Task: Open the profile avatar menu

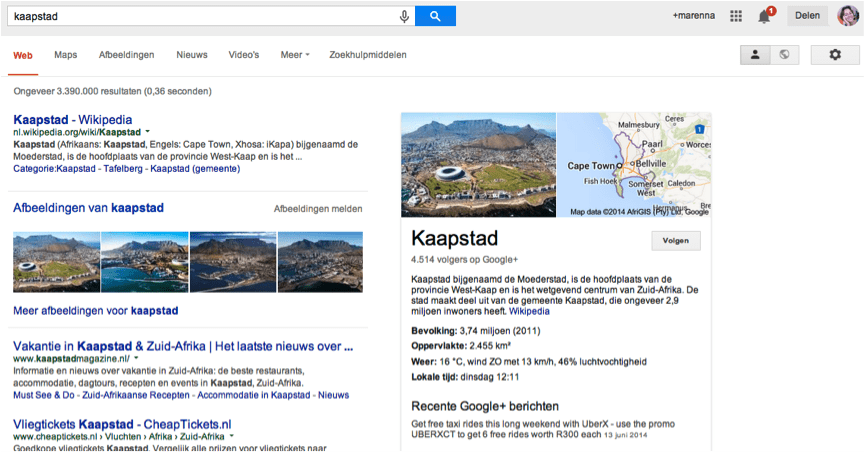Action: click(x=848, y=15)
